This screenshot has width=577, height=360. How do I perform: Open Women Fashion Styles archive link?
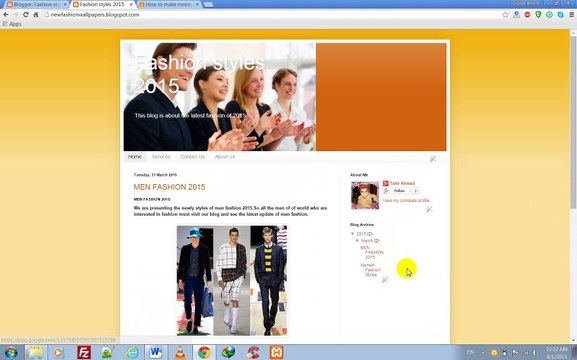(x=370, y=270)
